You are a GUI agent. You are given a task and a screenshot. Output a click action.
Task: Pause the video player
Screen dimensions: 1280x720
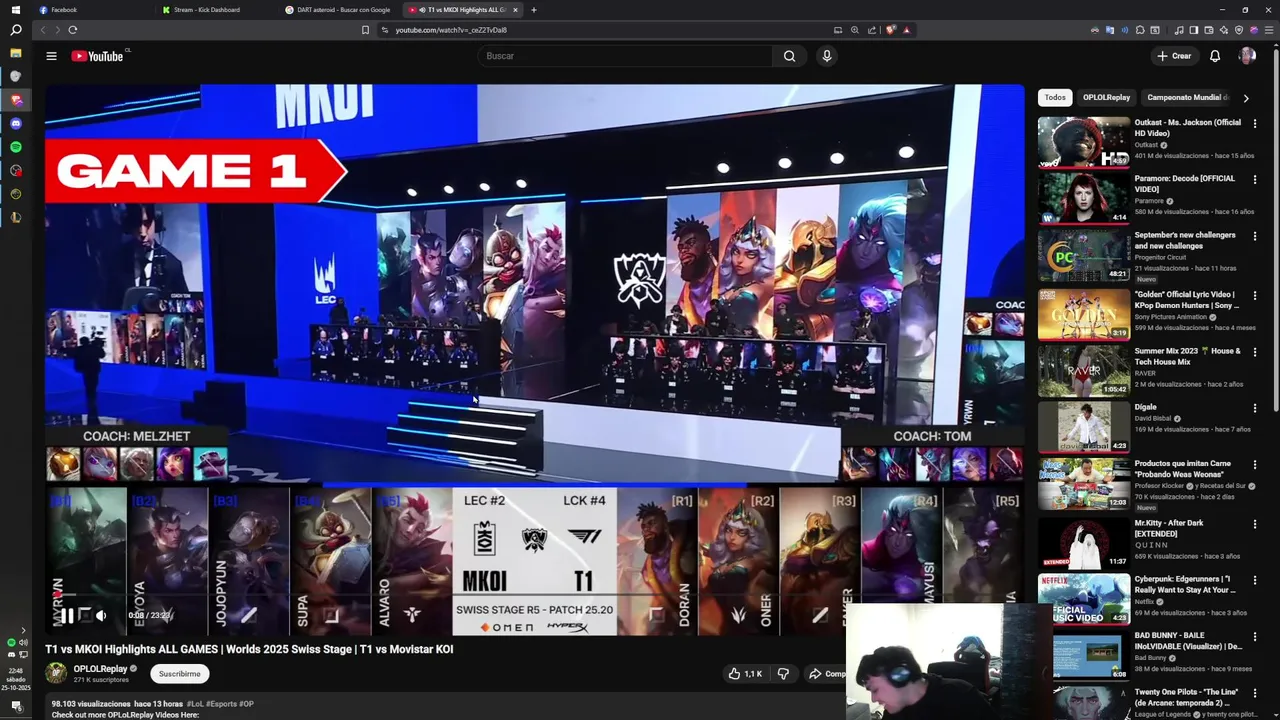66,616
